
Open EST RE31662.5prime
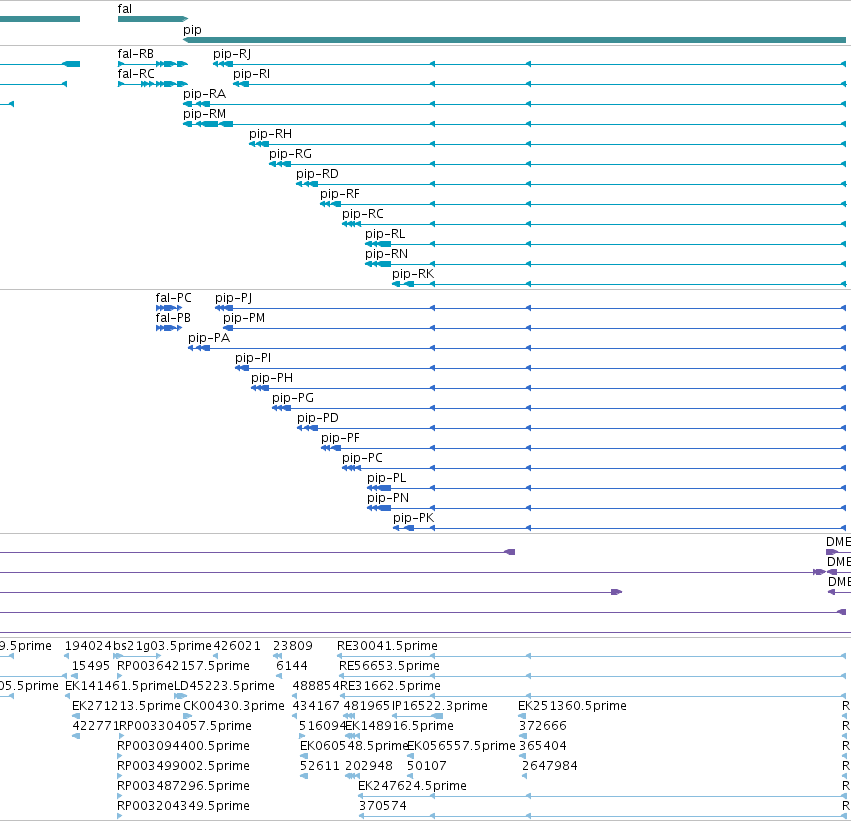(390, 686)
